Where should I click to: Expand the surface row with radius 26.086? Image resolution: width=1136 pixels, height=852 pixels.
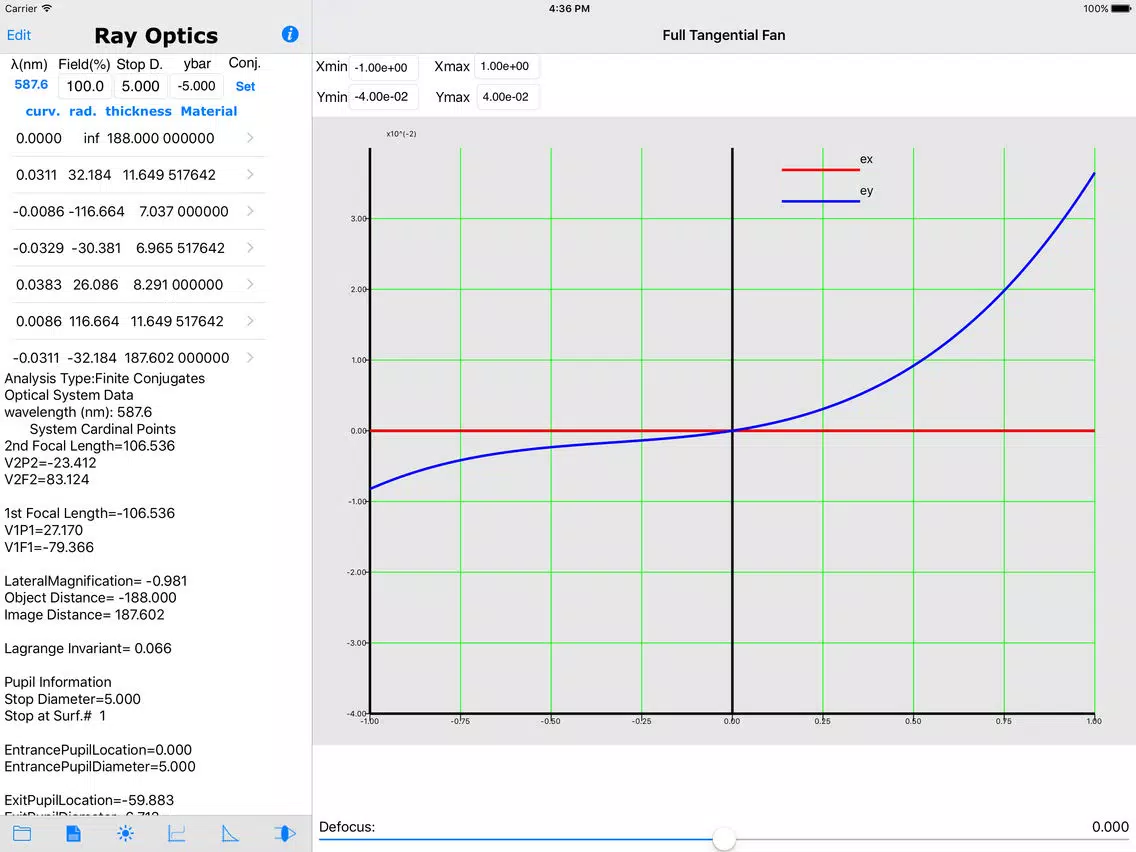(136, 284)
